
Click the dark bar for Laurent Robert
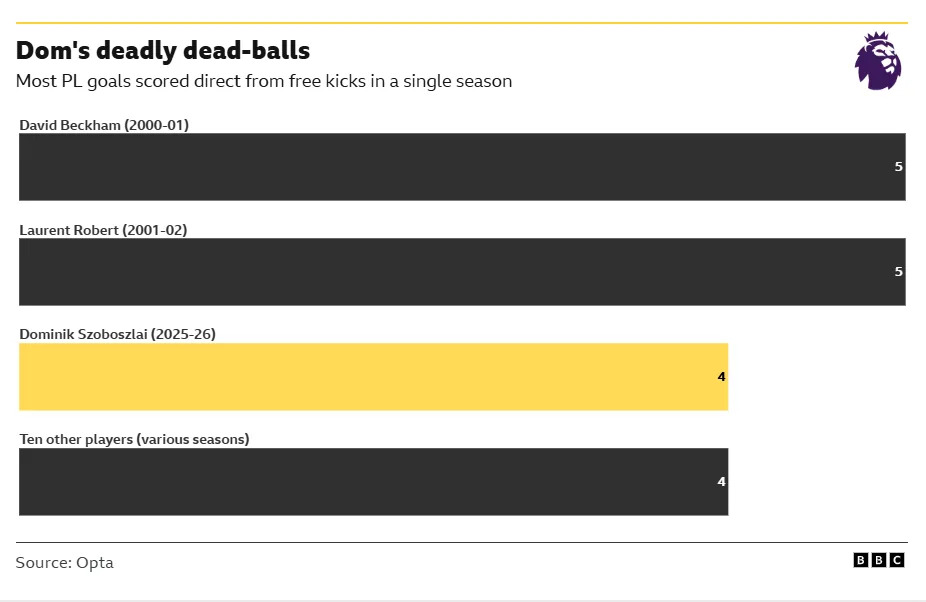(450, 272)
